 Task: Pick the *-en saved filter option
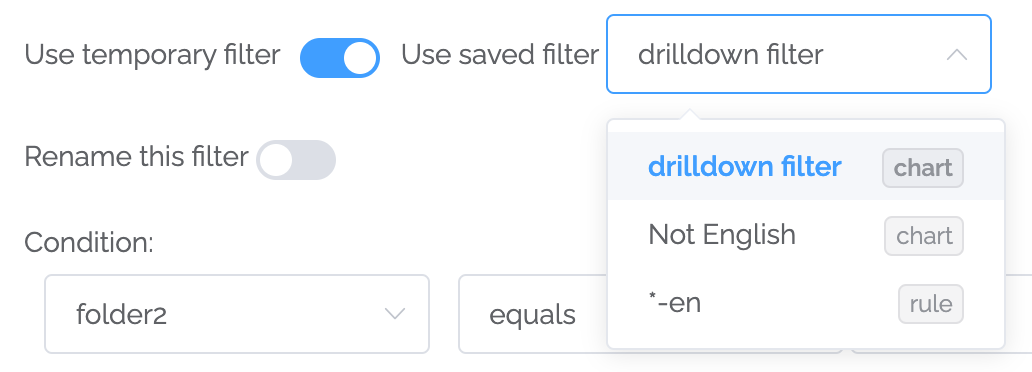click(806, 304)
